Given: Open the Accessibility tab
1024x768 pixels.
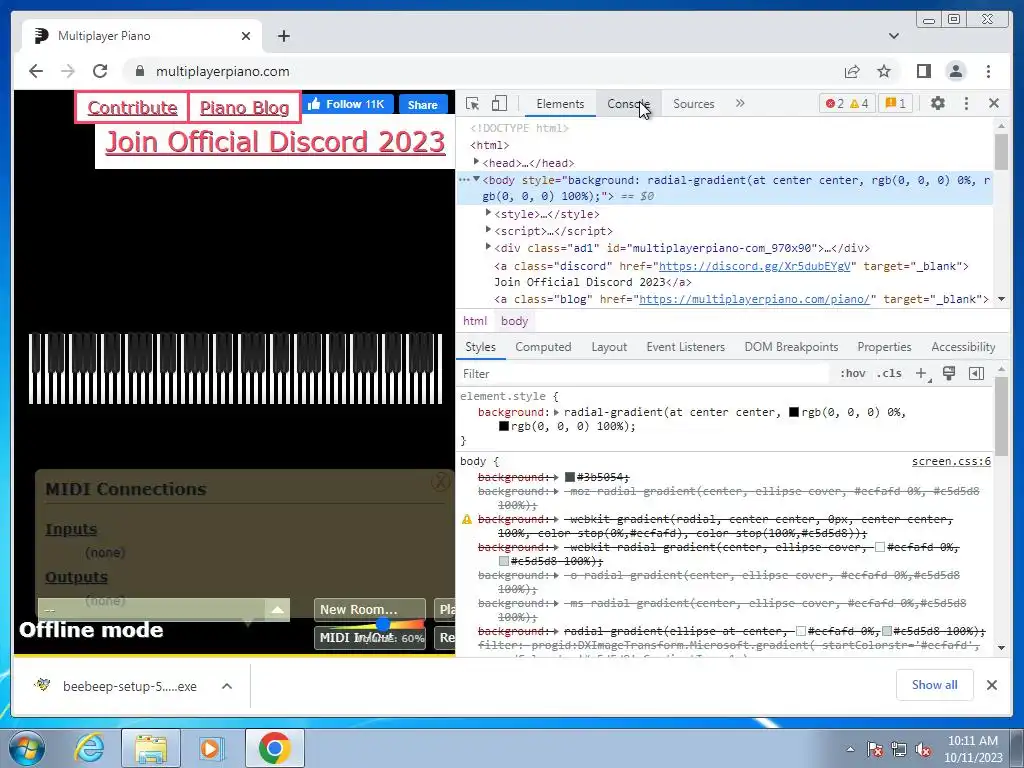Looking at the screenshot, I should point(963,347).
